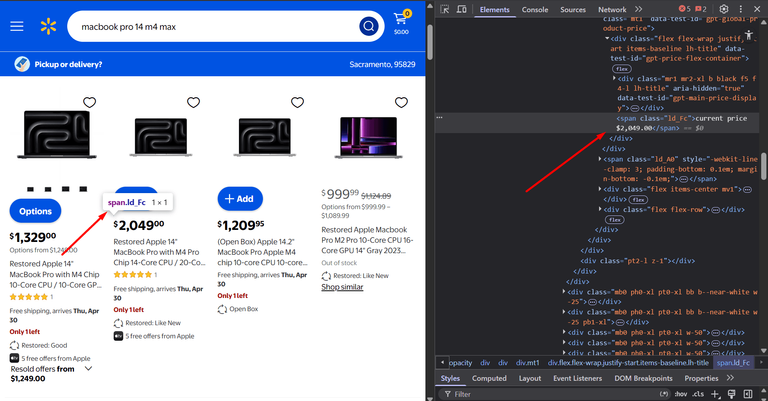This screenshot has width=768, height=401.
Task: Collapse the flex flex-wrap div node
Action: pos(607,38)
